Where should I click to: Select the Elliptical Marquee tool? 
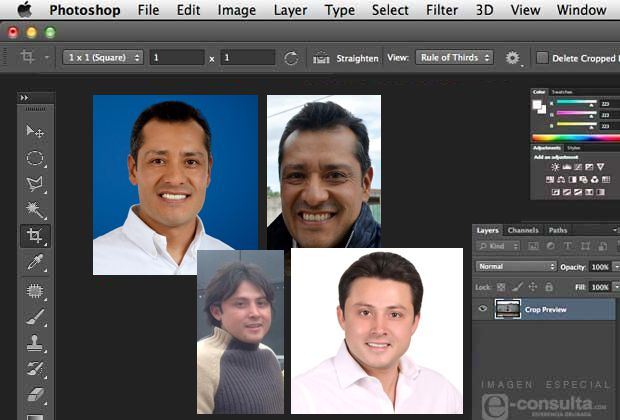click(35, 158)
